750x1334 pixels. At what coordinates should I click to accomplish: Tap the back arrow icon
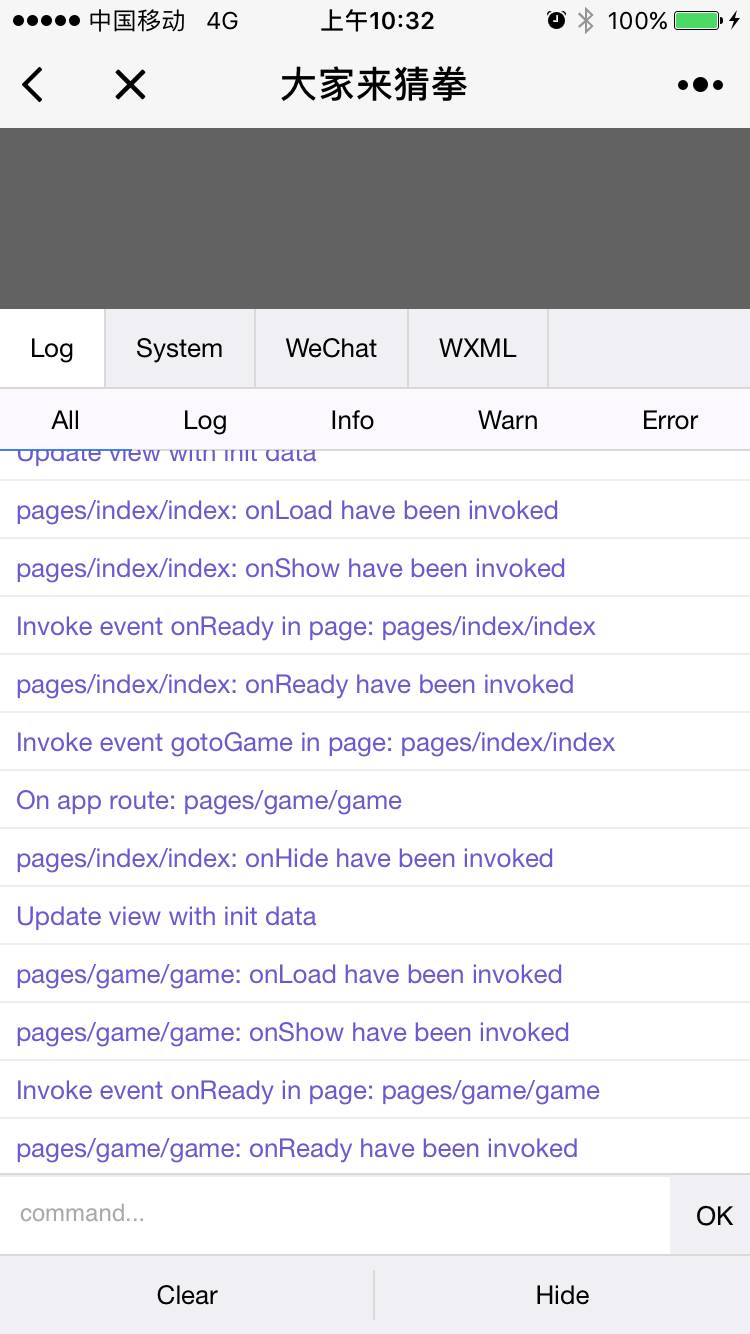click(x=33, y=85)
